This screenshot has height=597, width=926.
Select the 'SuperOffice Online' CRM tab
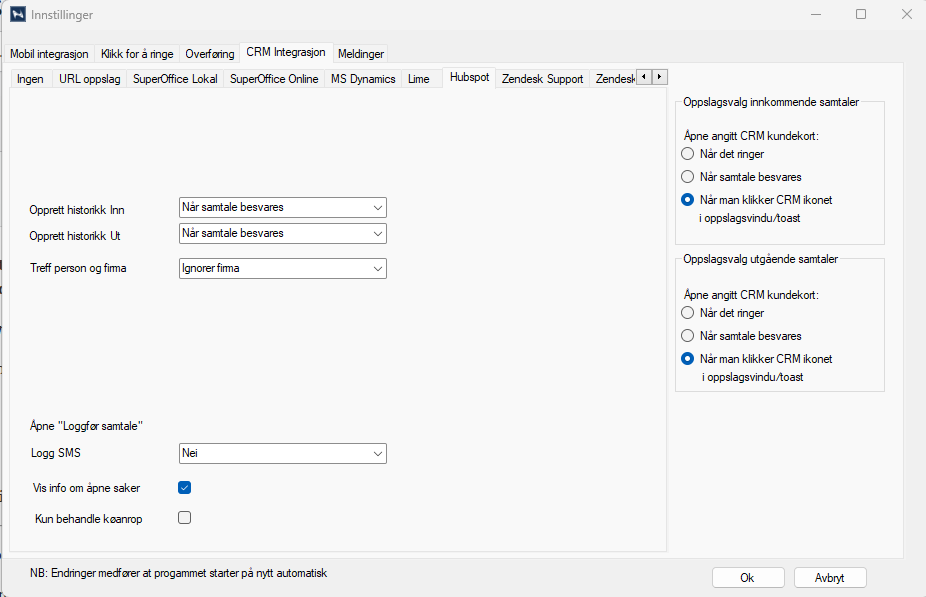point(274,79)
